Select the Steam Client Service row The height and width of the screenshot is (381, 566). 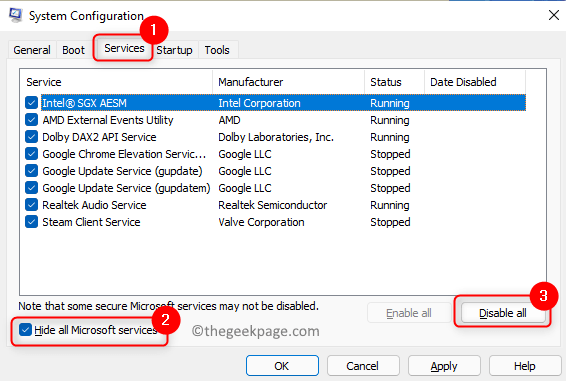pyautogui.click(x=276, y=222)
